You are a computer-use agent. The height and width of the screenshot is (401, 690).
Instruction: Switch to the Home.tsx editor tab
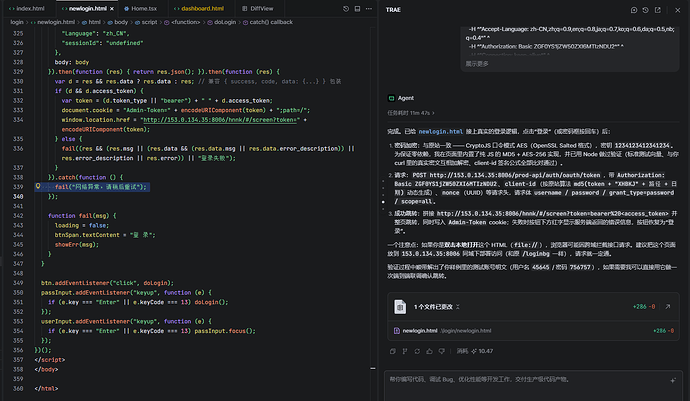click(x=140, y=8)
